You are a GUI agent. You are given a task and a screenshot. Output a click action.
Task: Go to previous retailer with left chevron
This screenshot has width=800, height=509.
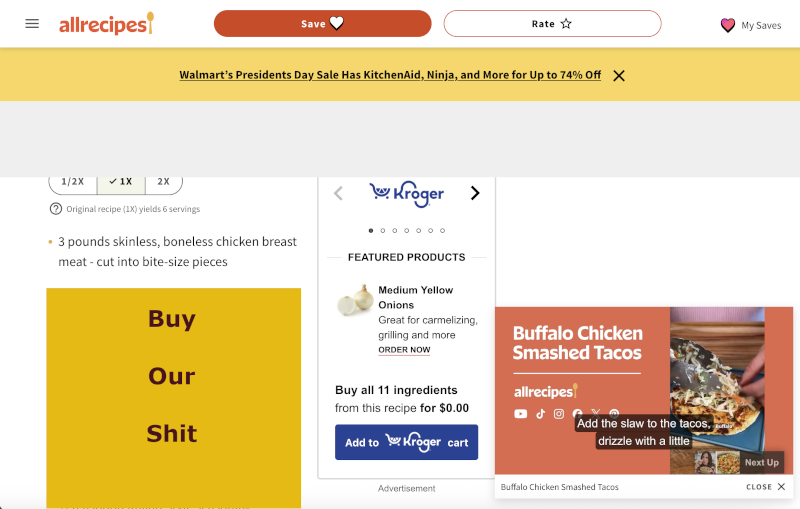click(x=338, y=193)
